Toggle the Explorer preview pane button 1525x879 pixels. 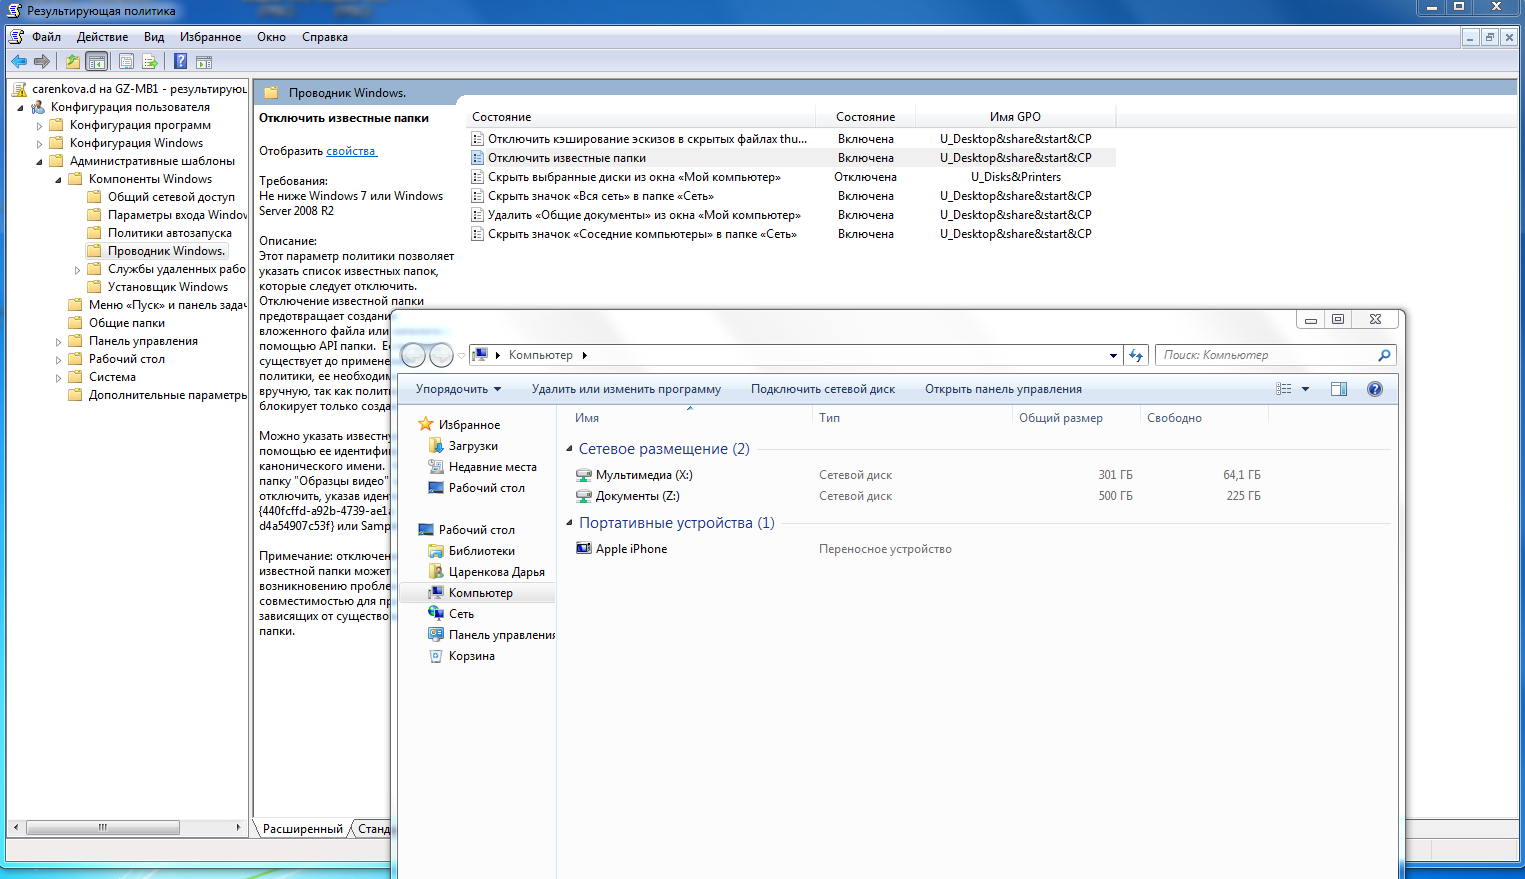(1338, 389)
